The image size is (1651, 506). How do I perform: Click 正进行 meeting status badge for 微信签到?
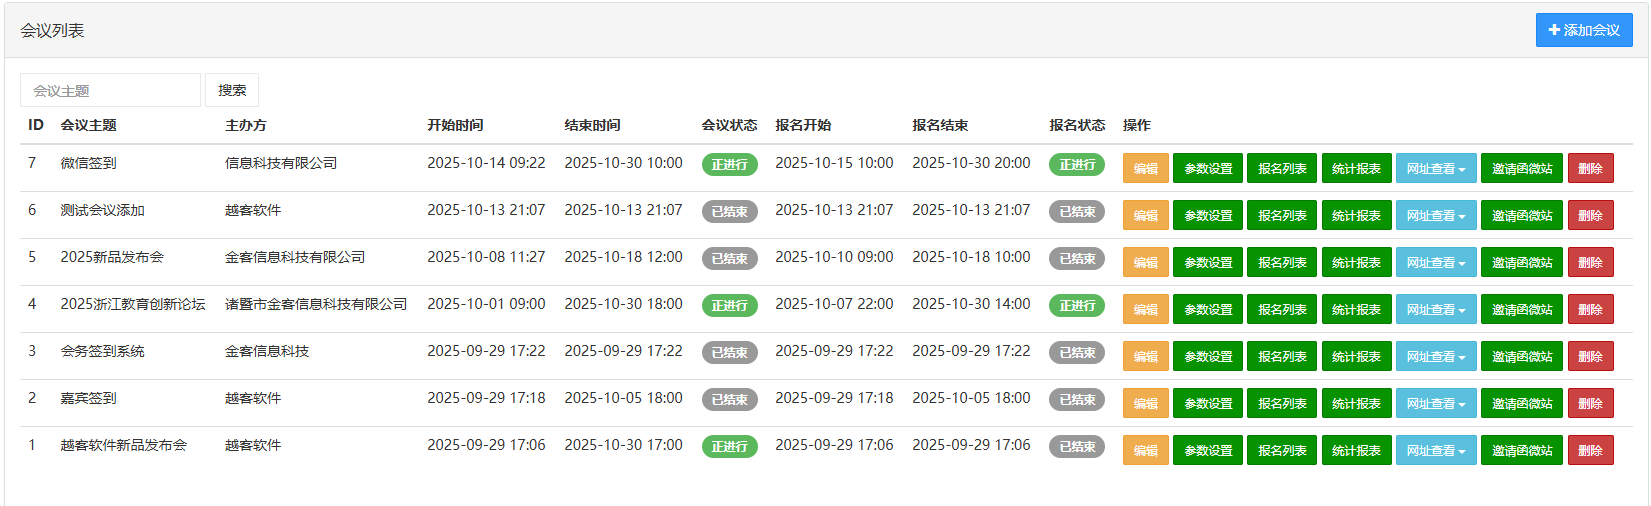(x=729, y=164)
